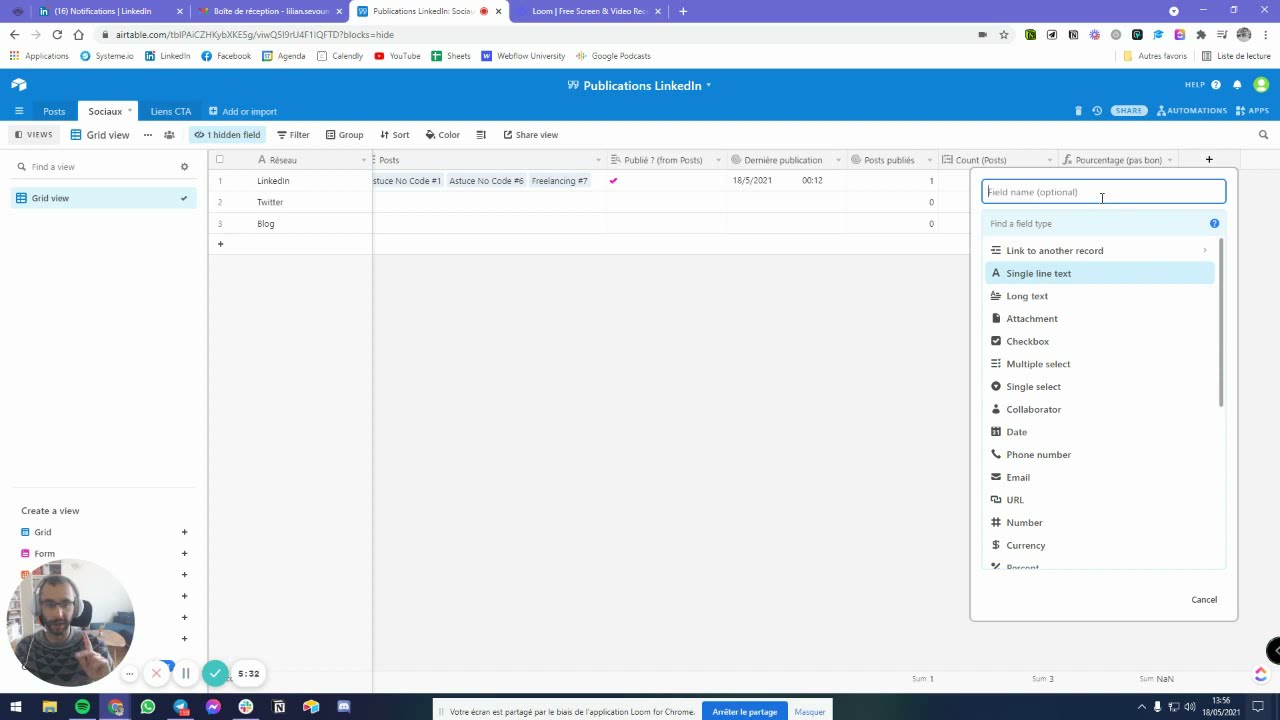This screenshot has height=720, width=1280.
Task: Switch to the Loom browser tab
Action: coord(590,11)
